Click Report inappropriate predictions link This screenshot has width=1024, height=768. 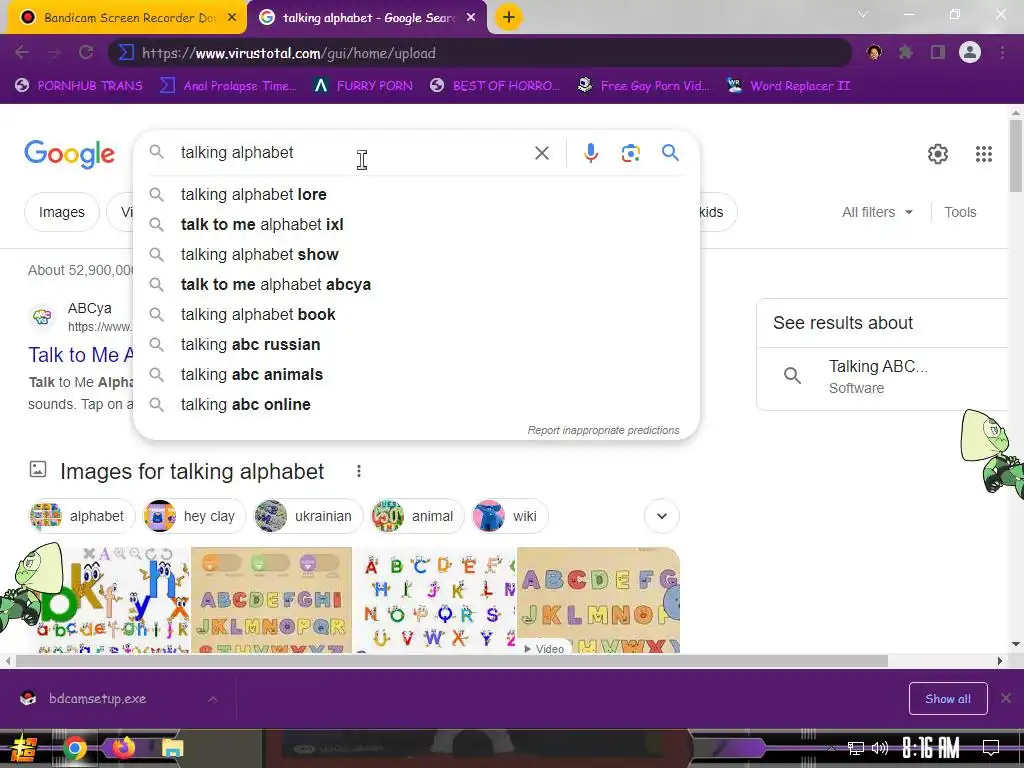(x=603, y=430)
